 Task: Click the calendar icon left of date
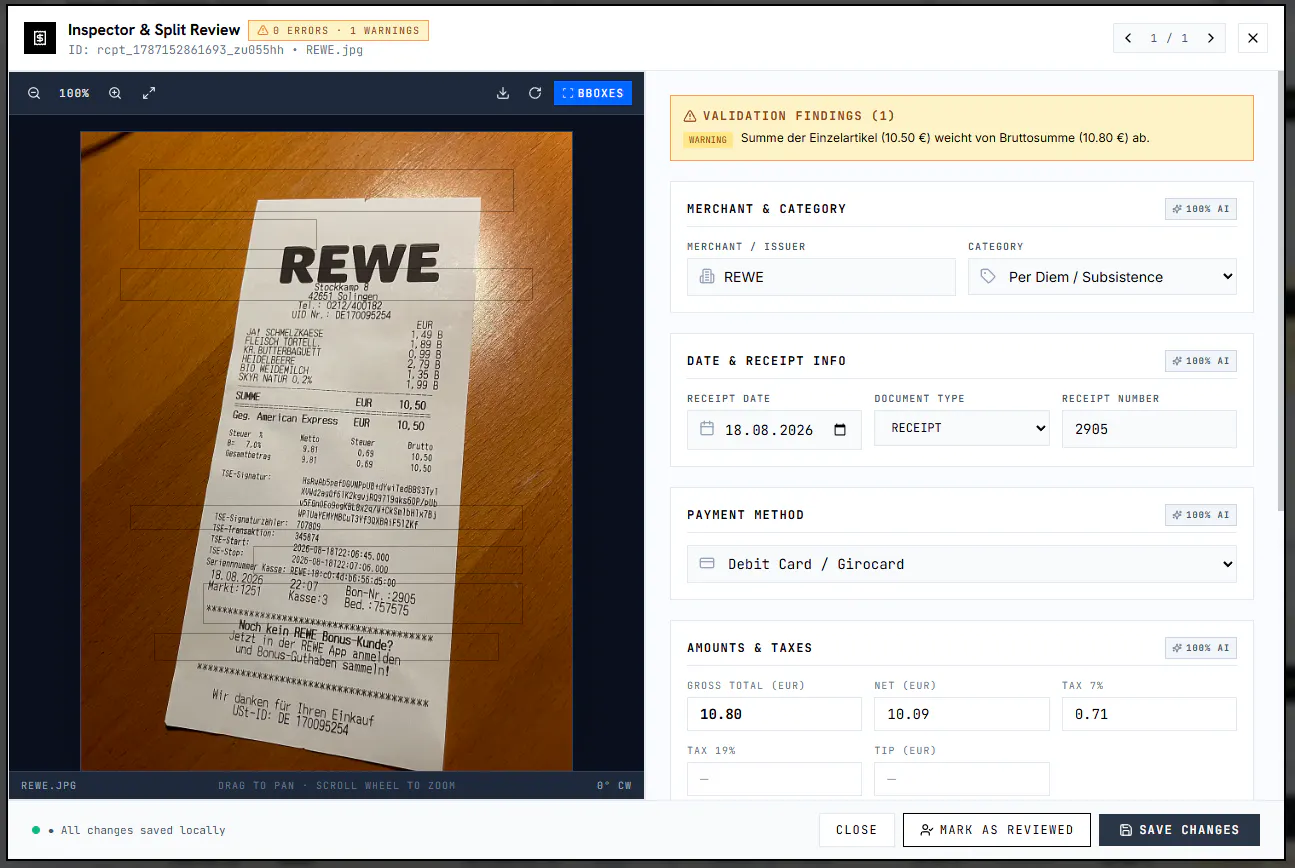(707, 429)
